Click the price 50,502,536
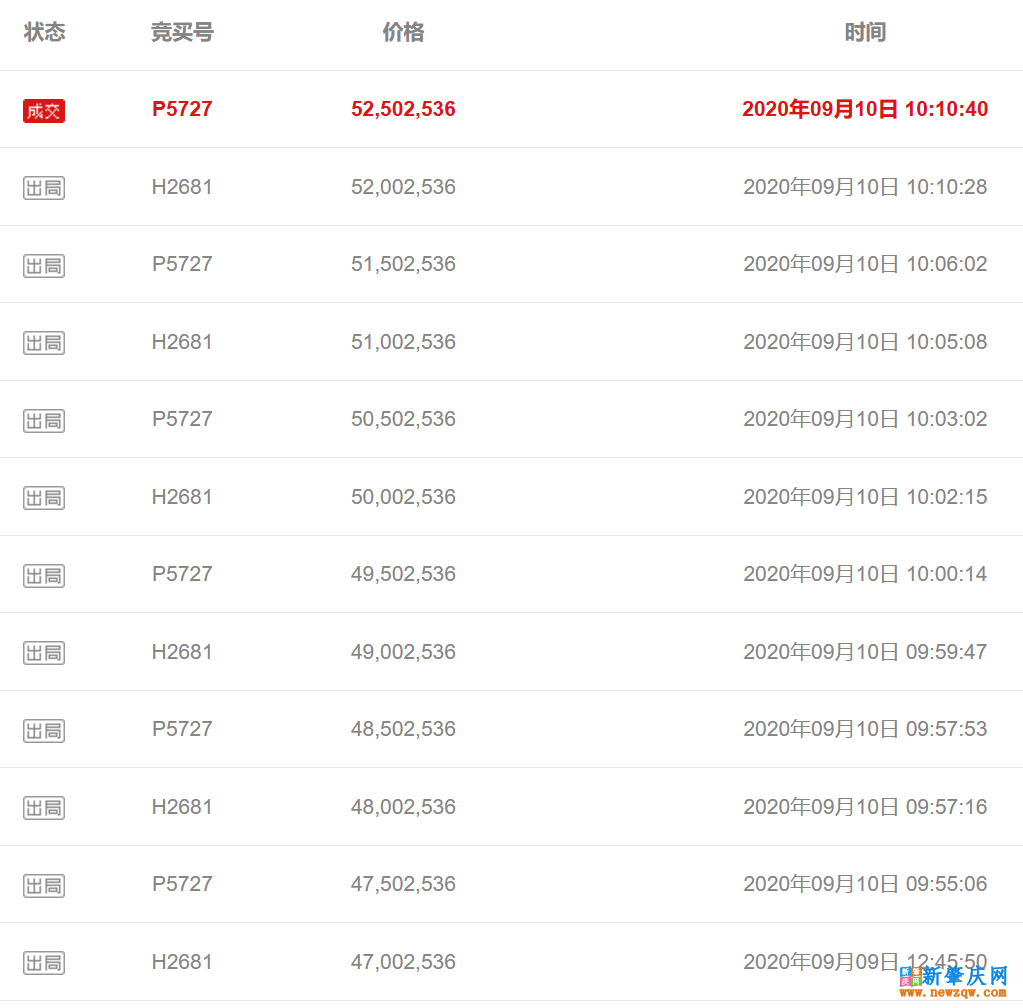Viewport: 1023px width, 1008px height. click(x=403, y=419)
